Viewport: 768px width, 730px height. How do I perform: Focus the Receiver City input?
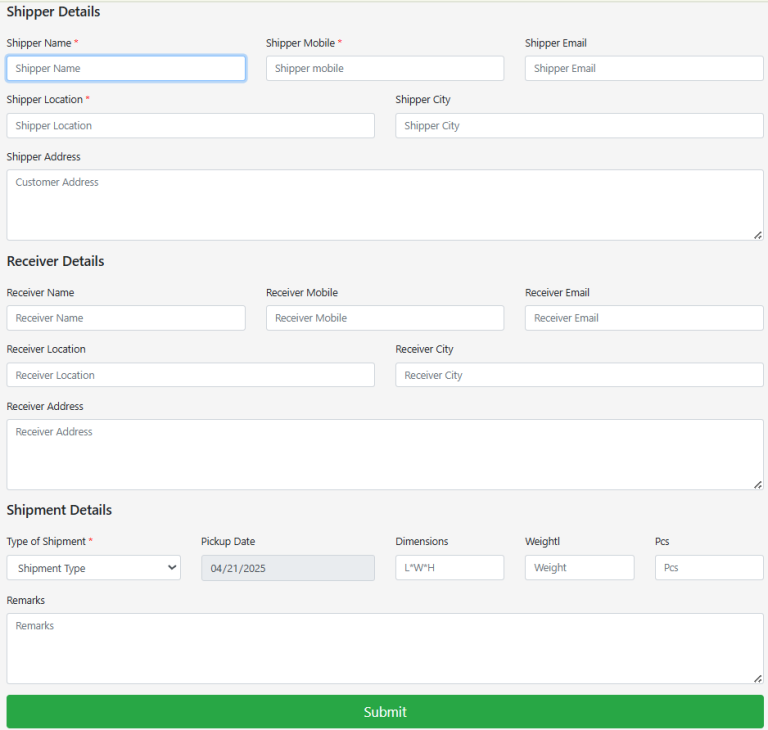point(579,375)
